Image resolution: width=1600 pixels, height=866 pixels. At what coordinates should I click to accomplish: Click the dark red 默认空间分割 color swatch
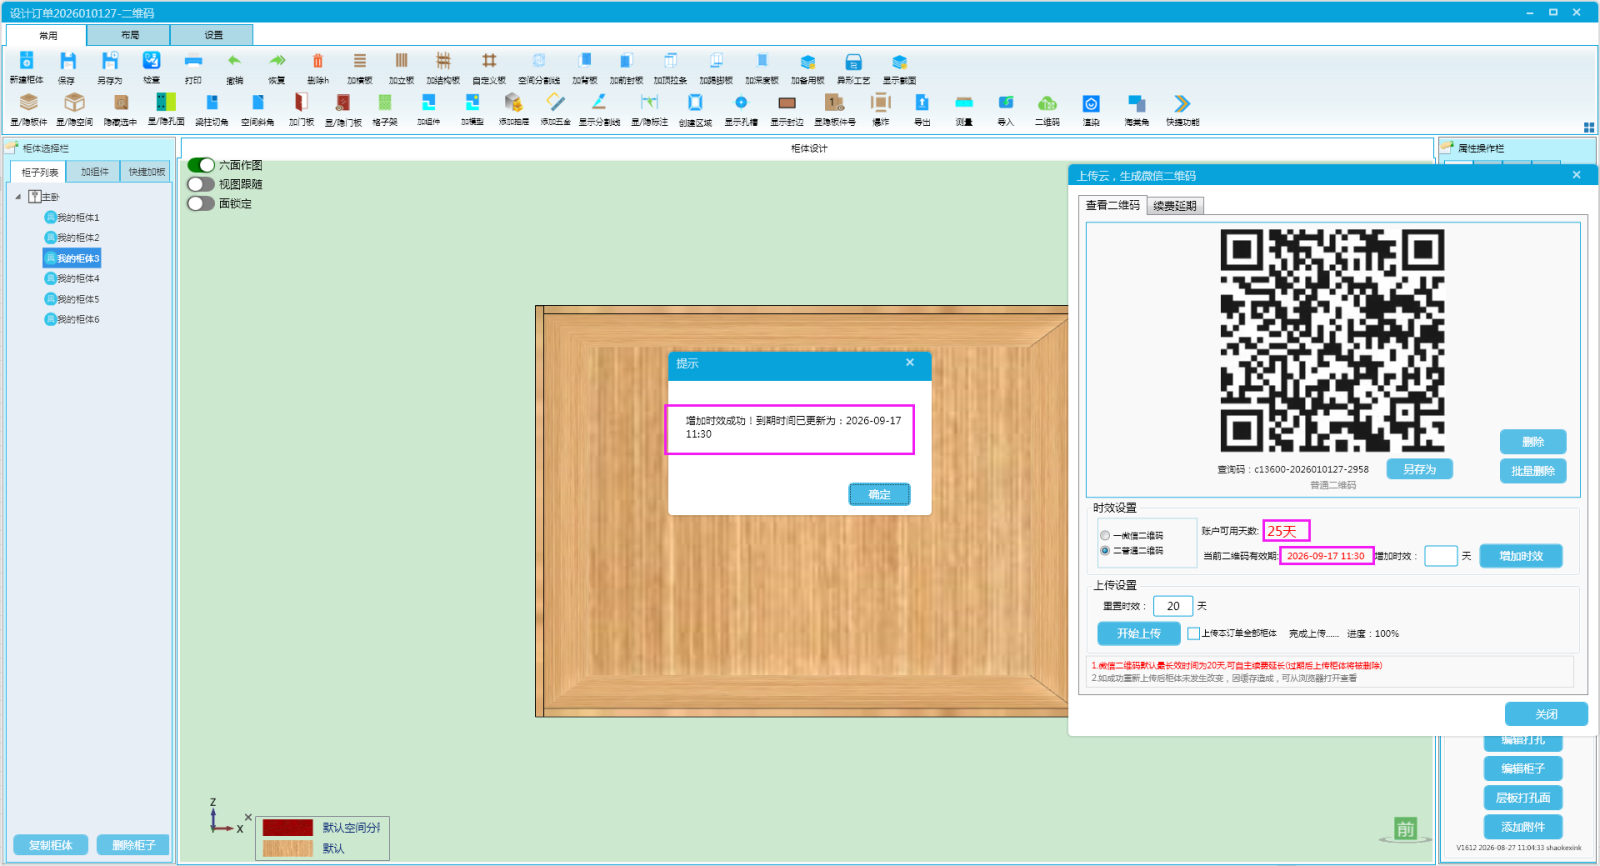point(288,828)
